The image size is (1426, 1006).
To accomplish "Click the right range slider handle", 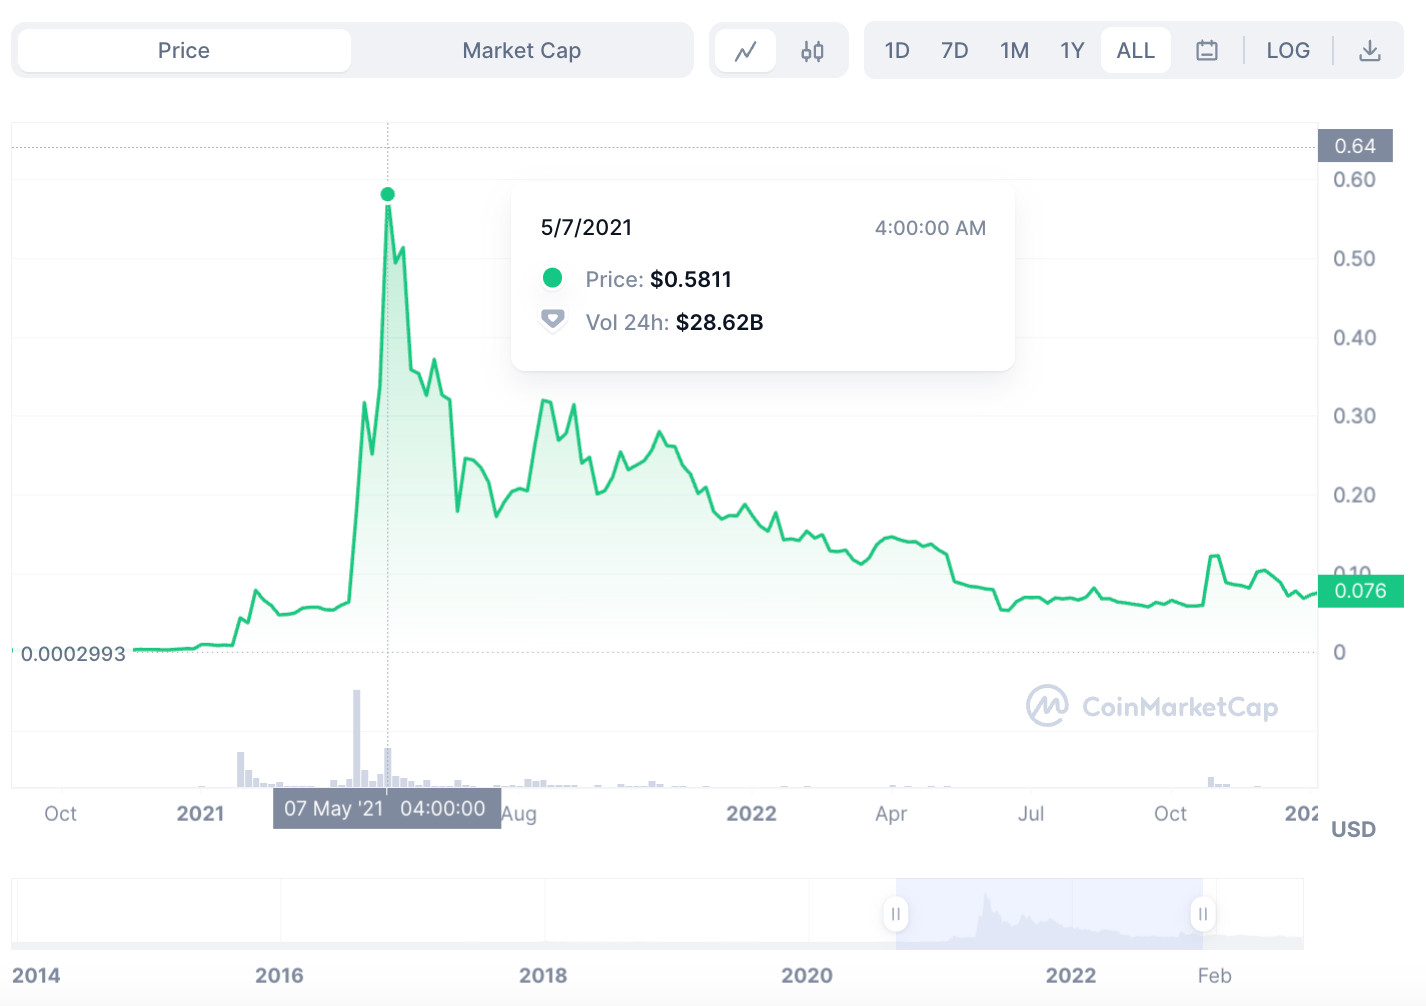I will (x=1203, y=914).
